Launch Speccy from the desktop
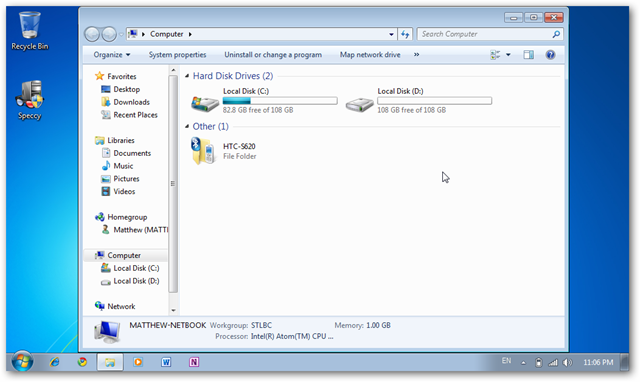Screen dimensions: 640x382 [29, 100]
